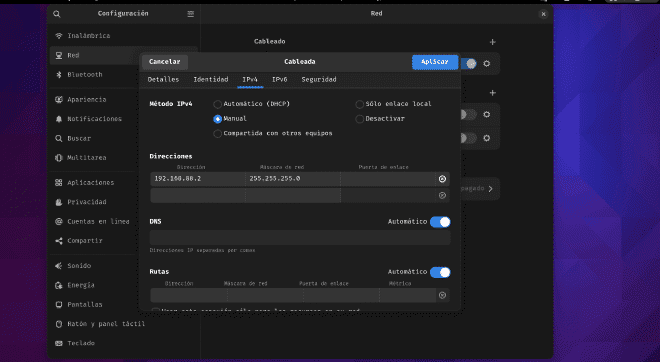This screenshot has height=362, width=660.
Task: Add a new Cableado connection with plus
Action: pyautogui.click(x=492, y=42)
